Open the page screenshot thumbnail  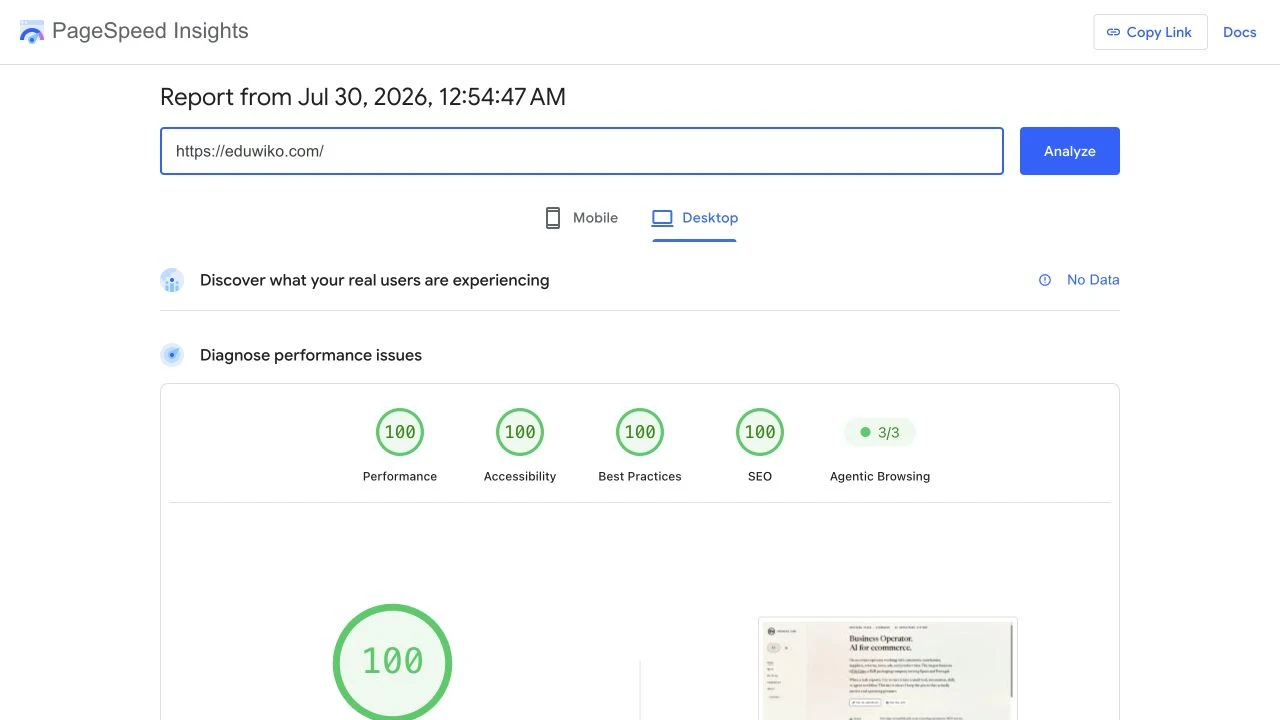coord(888,668)
